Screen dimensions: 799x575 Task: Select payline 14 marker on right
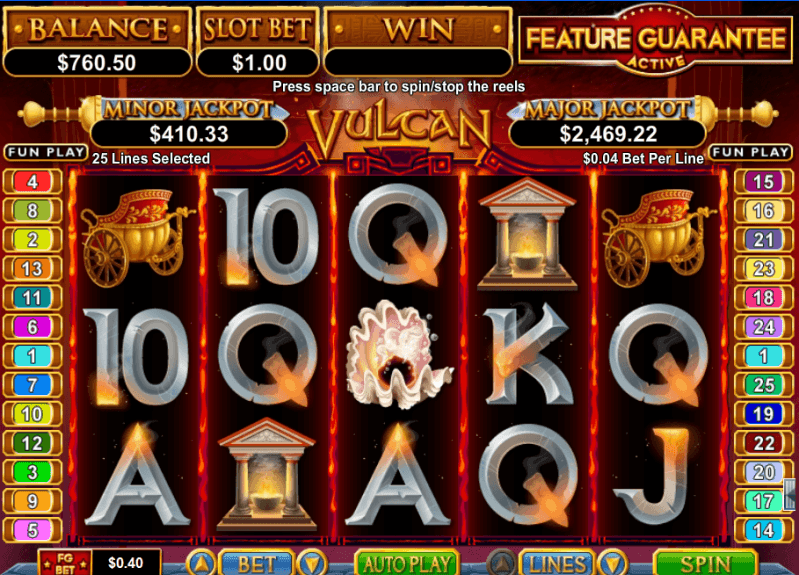tap(763, 530)
